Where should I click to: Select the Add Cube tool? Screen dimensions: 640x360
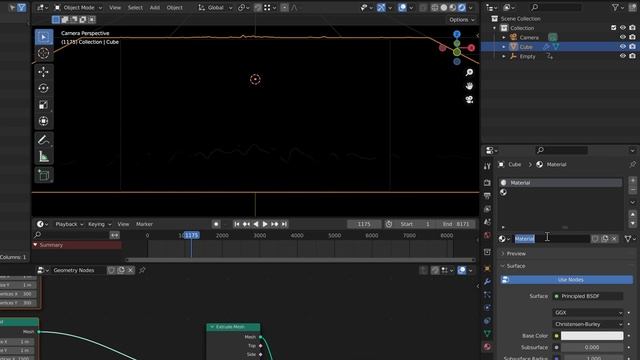44,176
